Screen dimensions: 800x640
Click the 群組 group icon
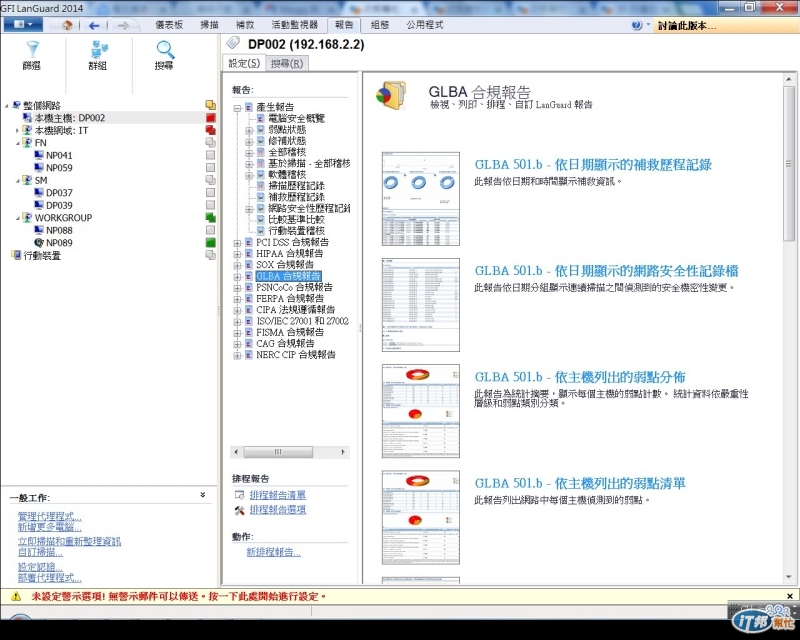point(98,50)
